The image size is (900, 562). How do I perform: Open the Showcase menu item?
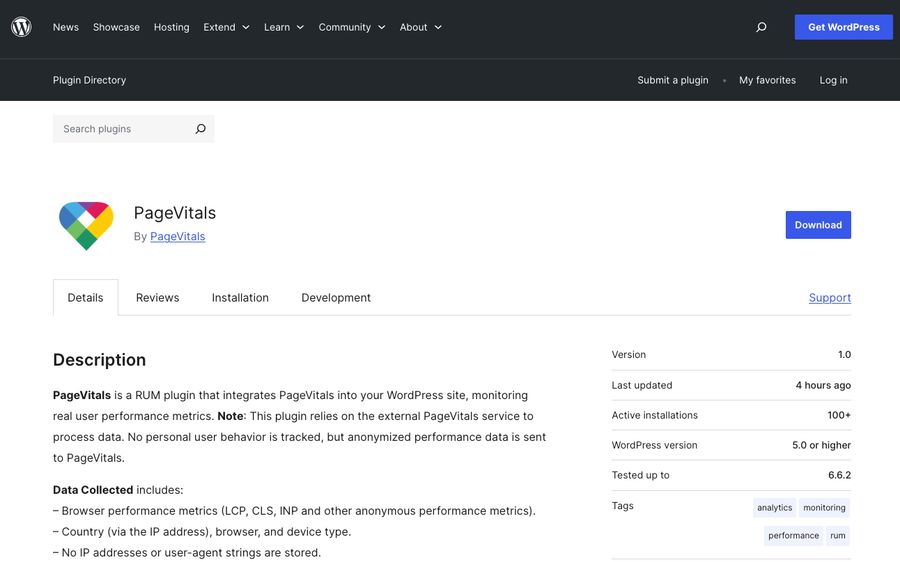pos(117,27)
